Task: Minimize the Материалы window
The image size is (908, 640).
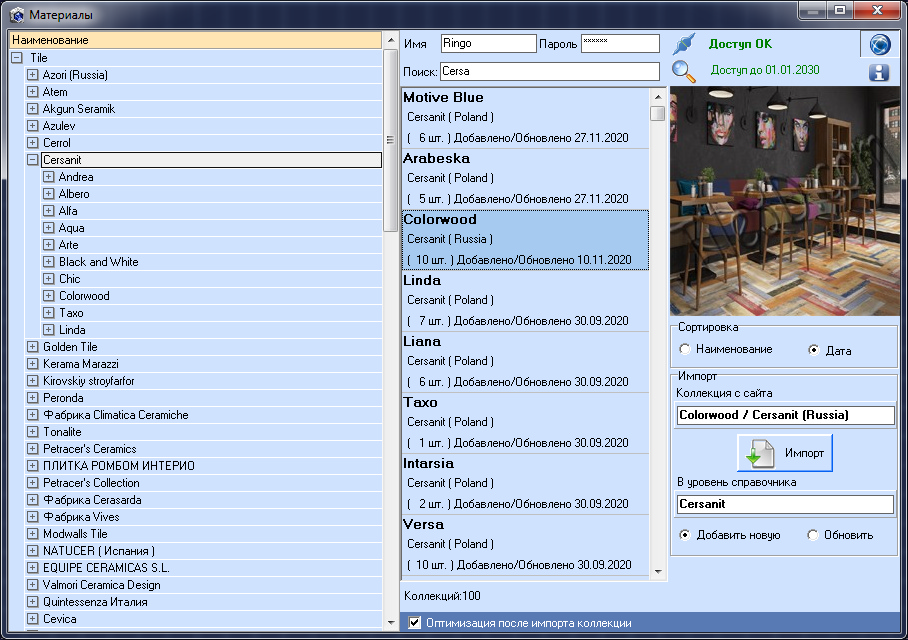Action: click(x=814, y=11)
